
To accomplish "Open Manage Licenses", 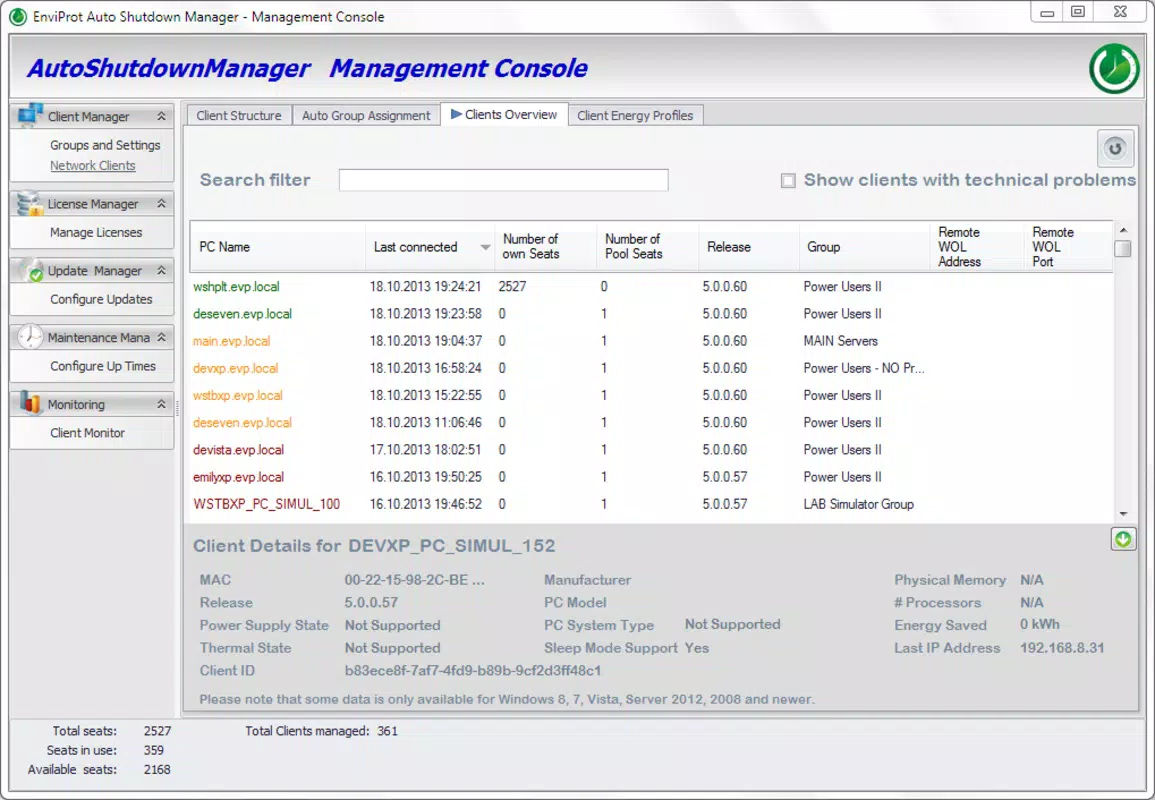I will [96, 232].
